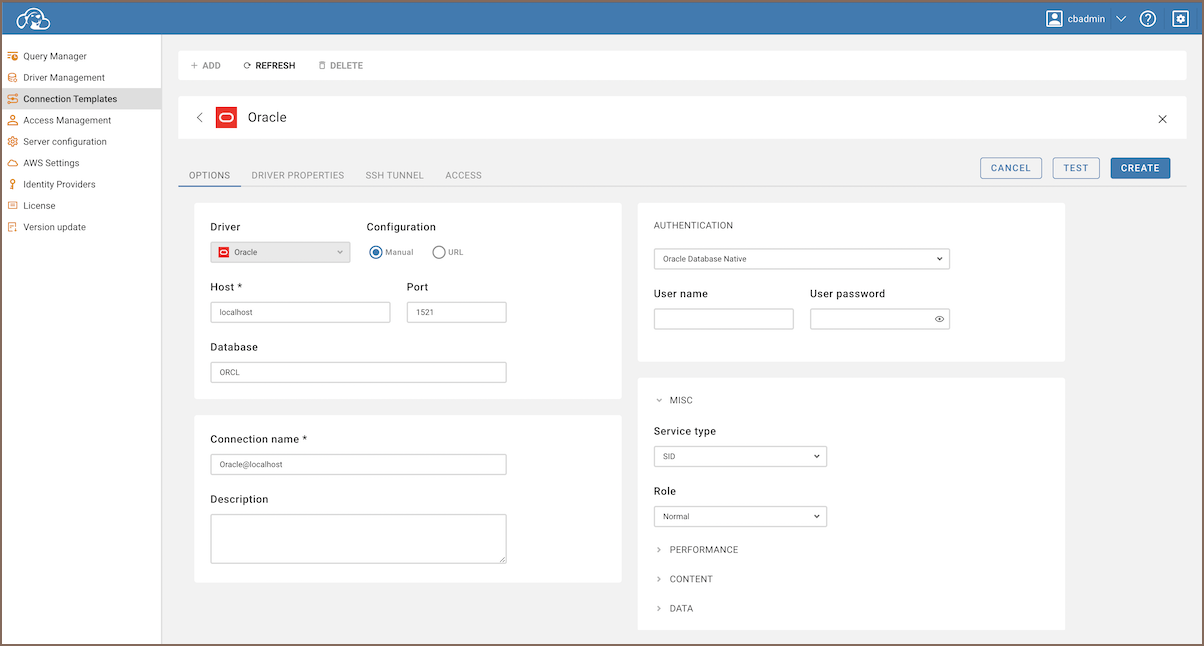Reveal the user password text
Screen dimensions: 1204x646
tap(938, 318)
